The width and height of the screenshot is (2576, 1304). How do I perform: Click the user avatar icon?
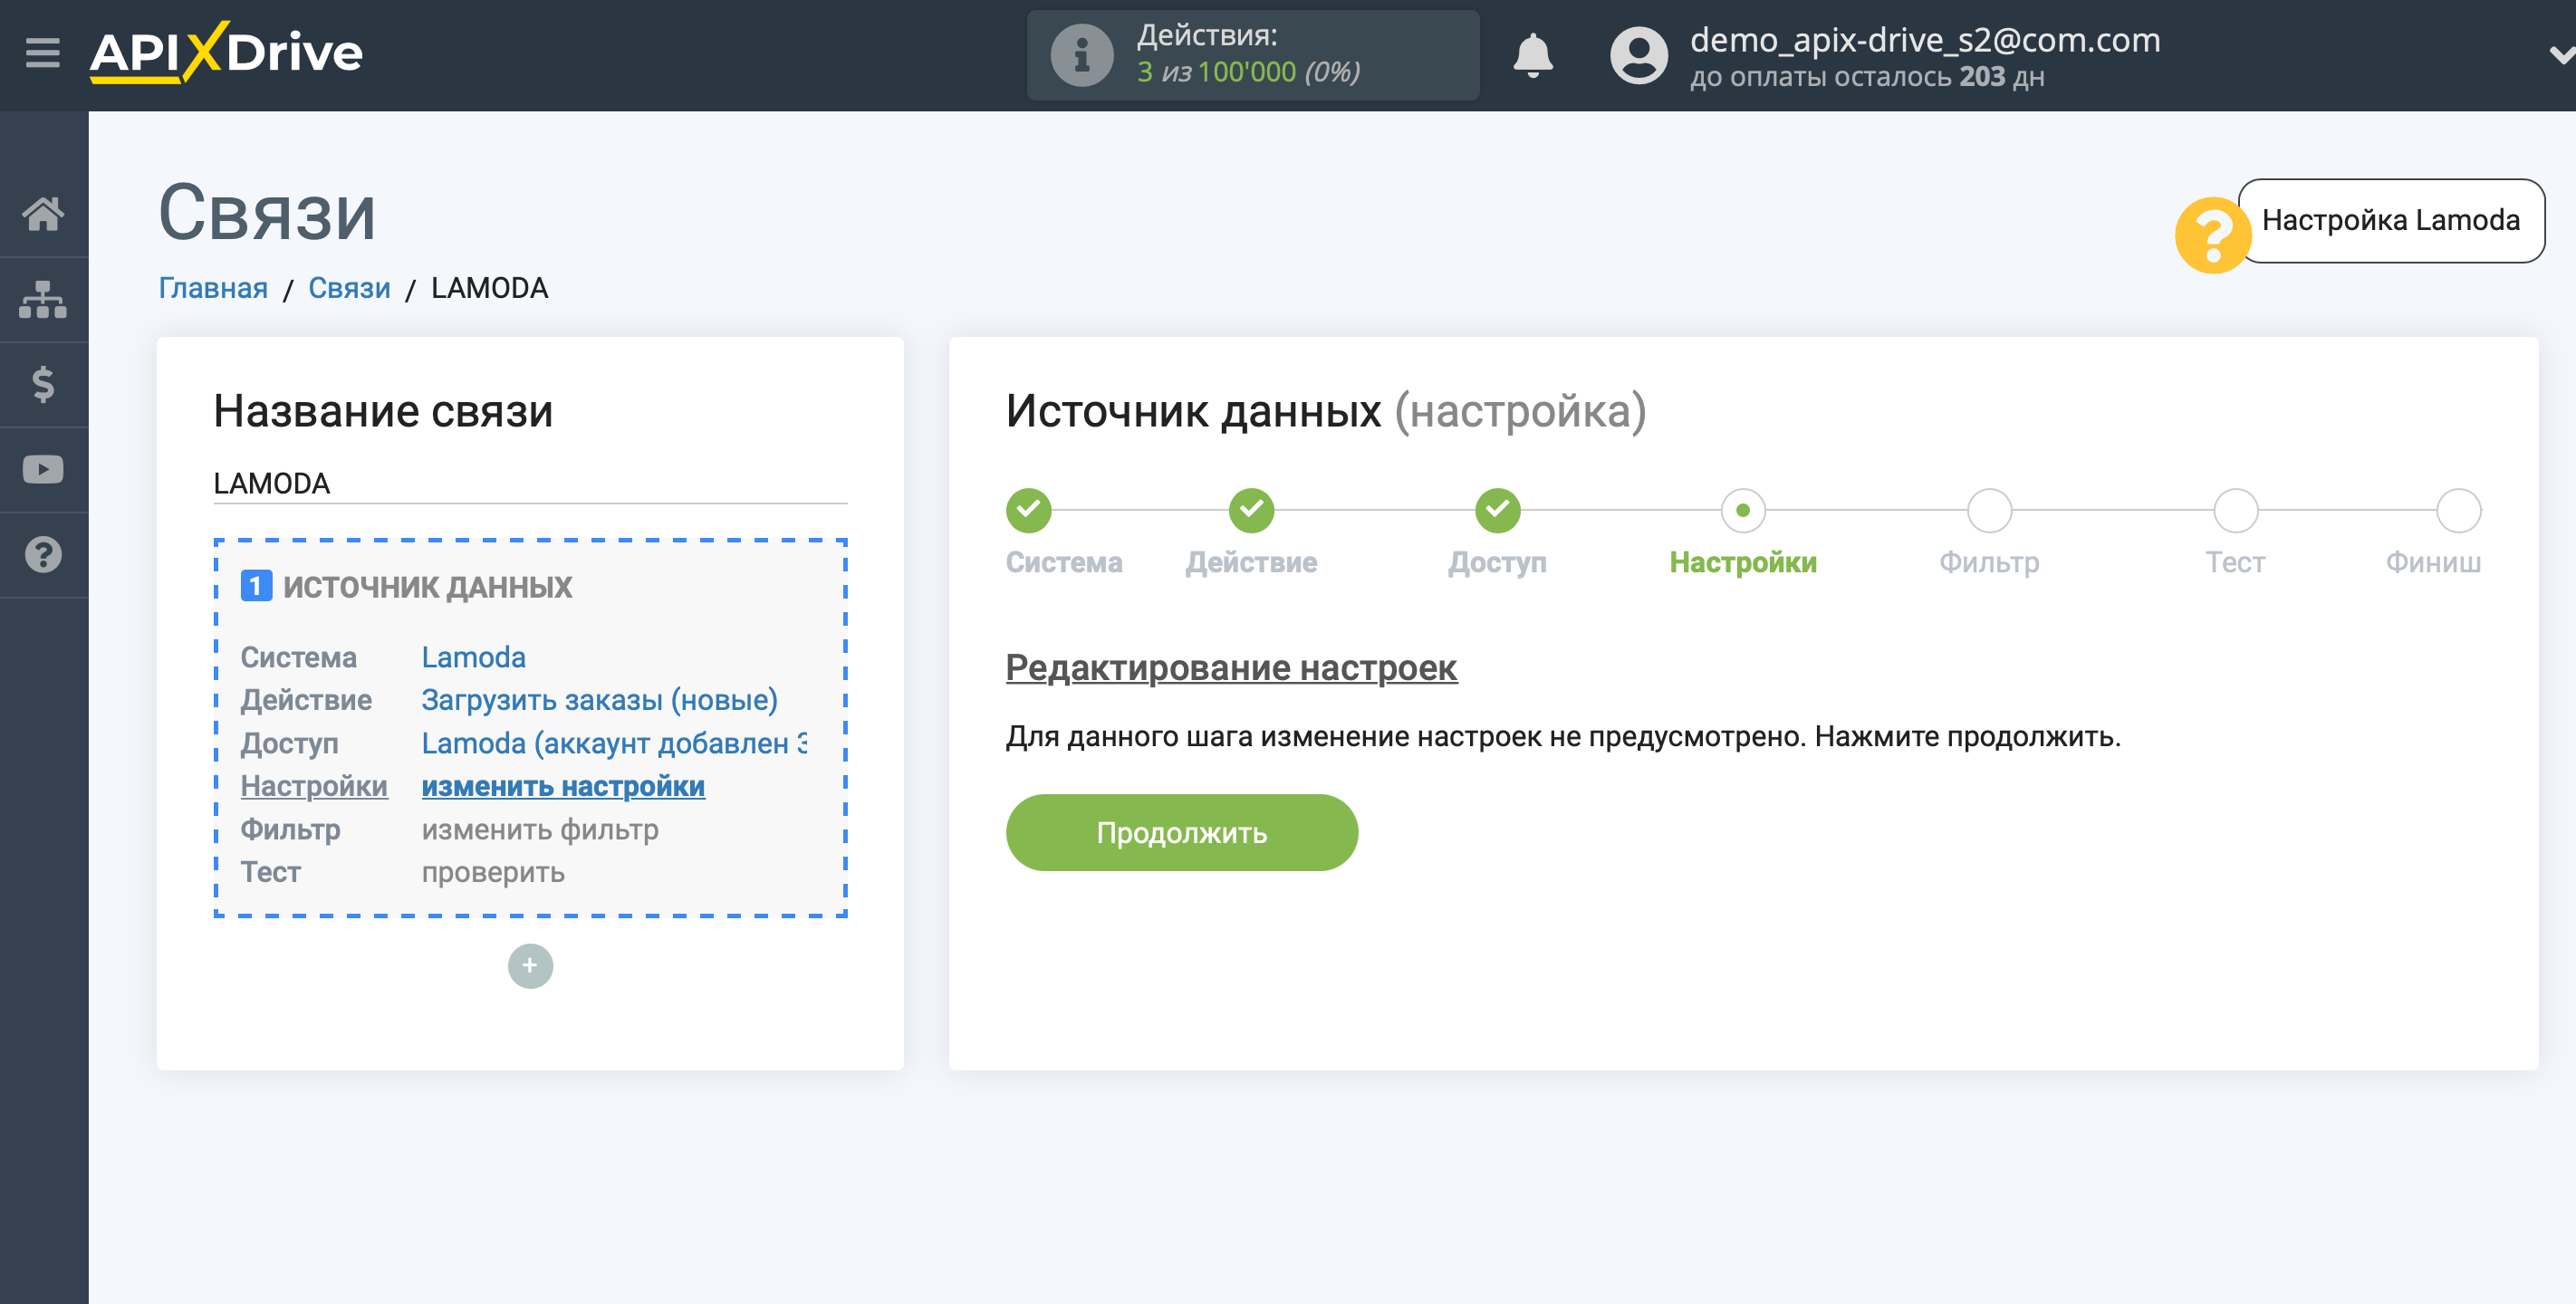1638,55
